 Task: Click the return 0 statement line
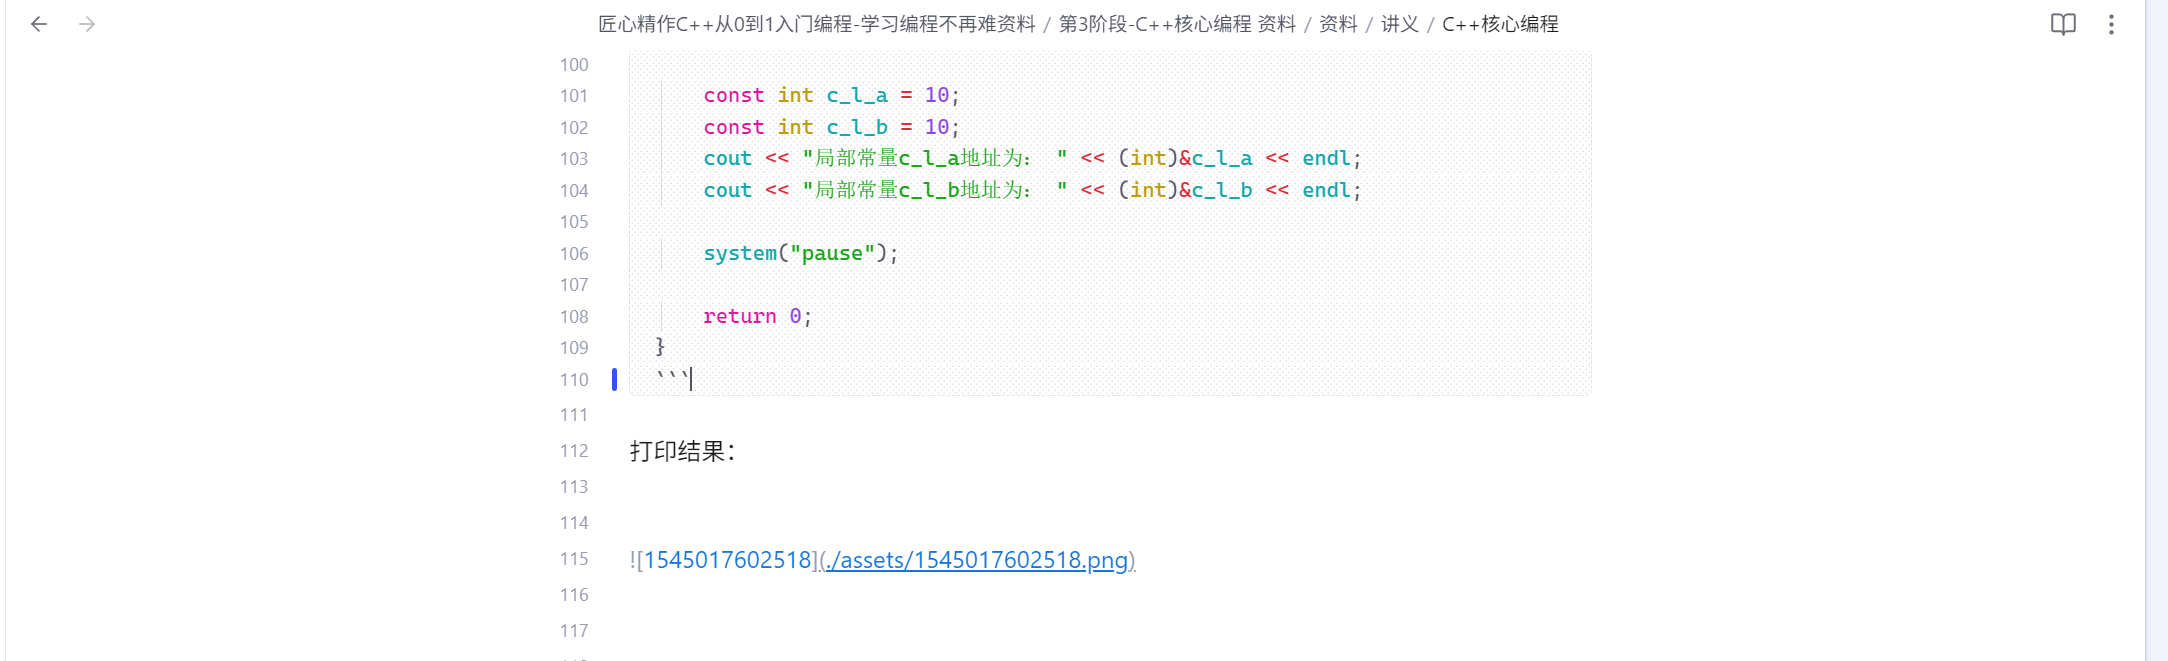(x=757, y=317)
